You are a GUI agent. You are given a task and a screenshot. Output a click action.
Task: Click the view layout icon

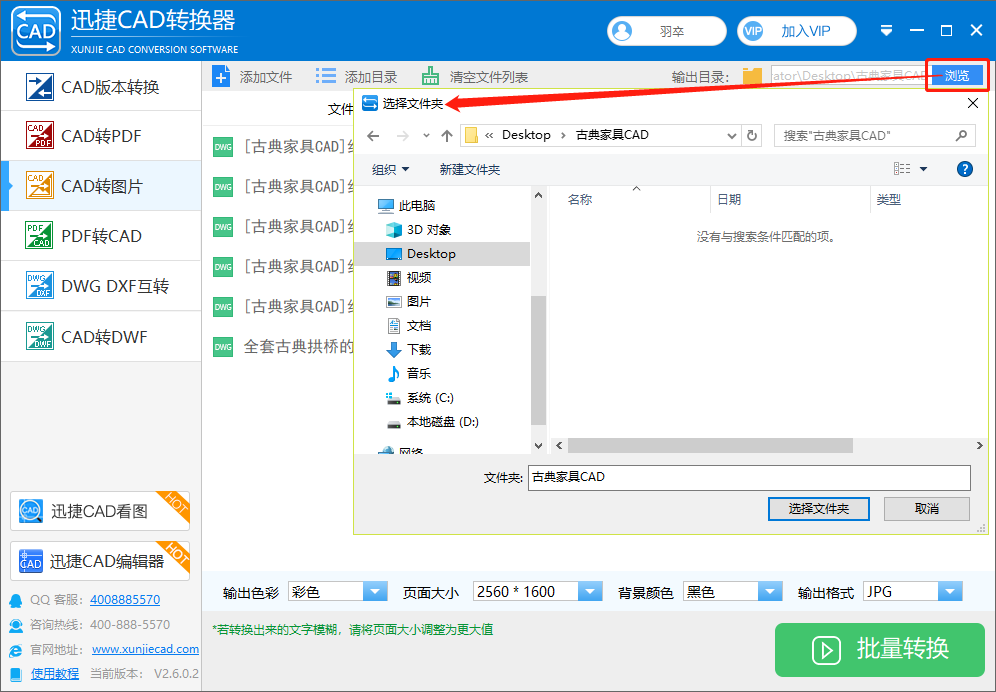(x=902, y=168)
